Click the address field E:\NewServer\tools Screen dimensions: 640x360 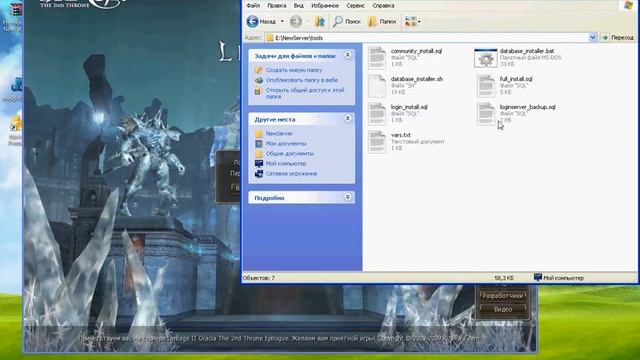coord(427,38)
